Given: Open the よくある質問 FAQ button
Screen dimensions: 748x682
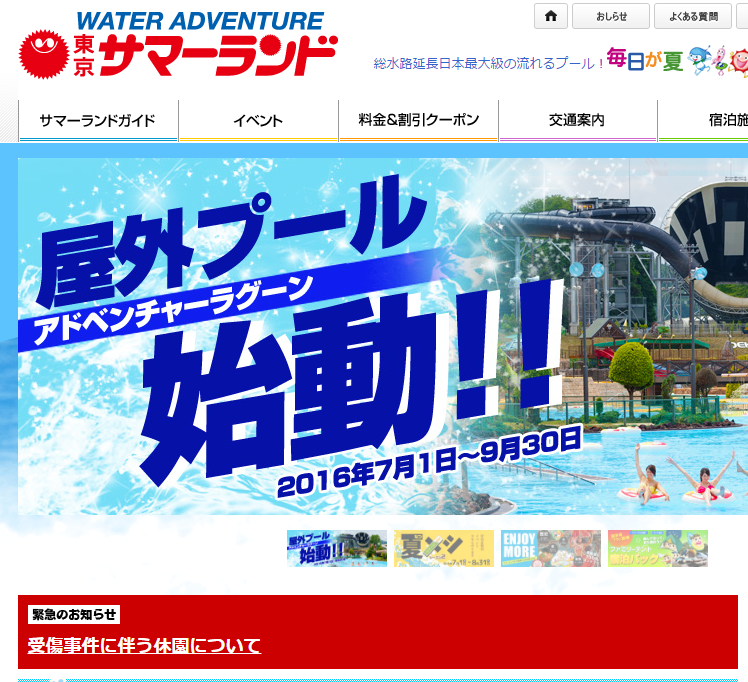Looking at the screenshot, I should click(x=693, y=16).
